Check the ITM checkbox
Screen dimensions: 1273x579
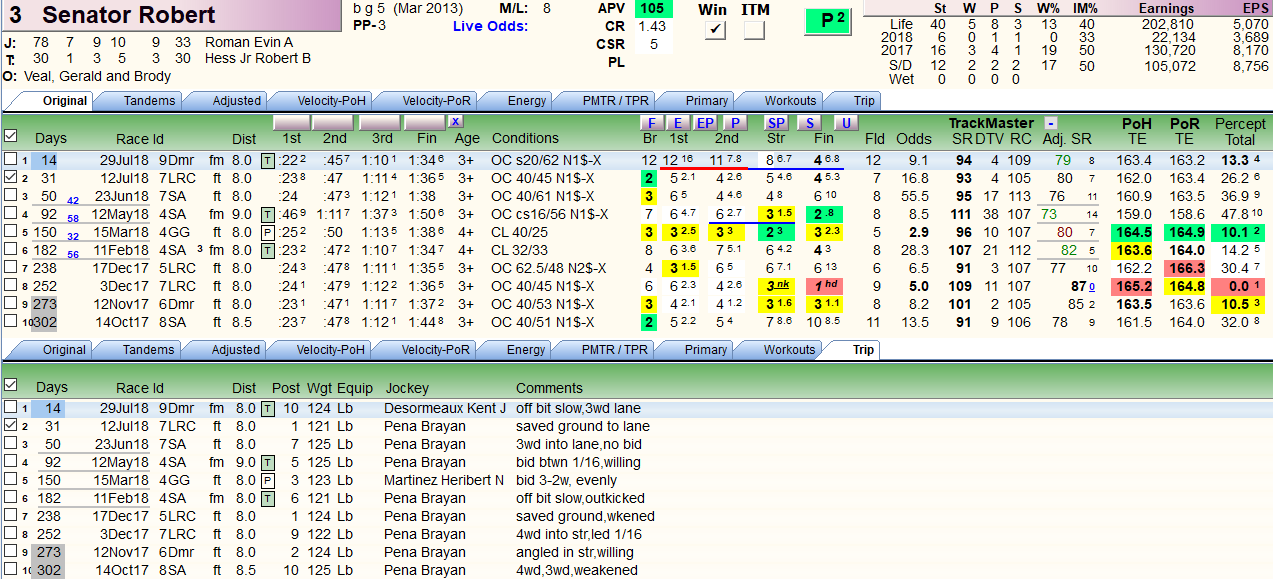(754, 30)
